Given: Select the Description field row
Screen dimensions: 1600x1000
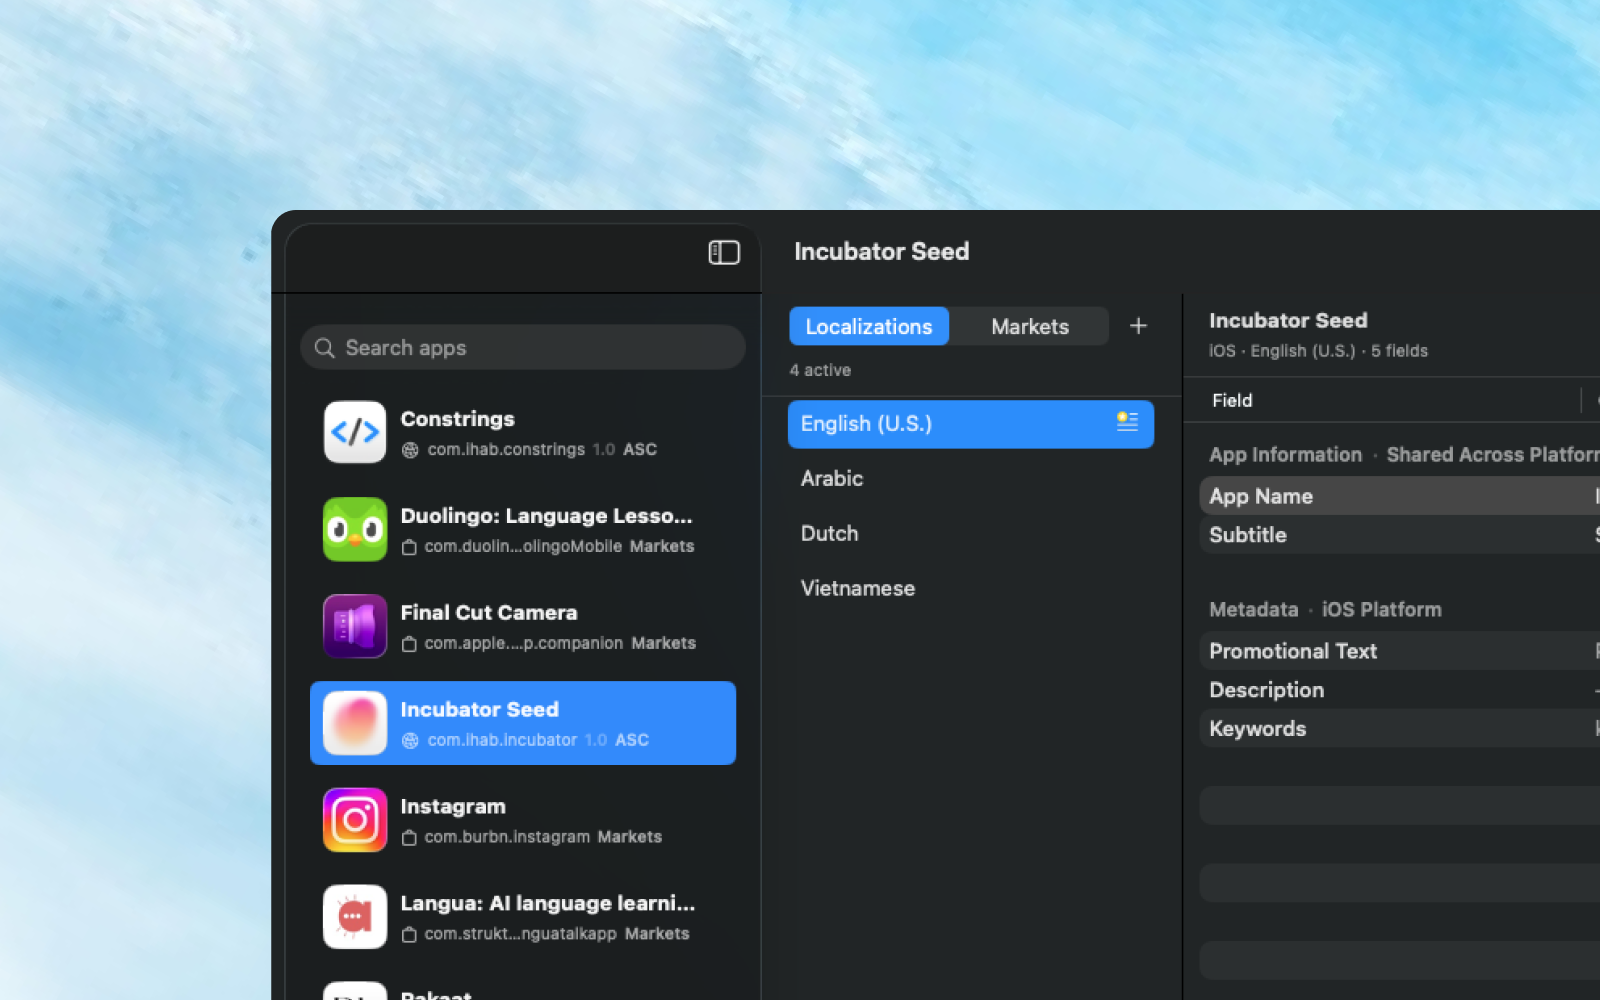Looking at the screenshot, I should (1400, 690).
